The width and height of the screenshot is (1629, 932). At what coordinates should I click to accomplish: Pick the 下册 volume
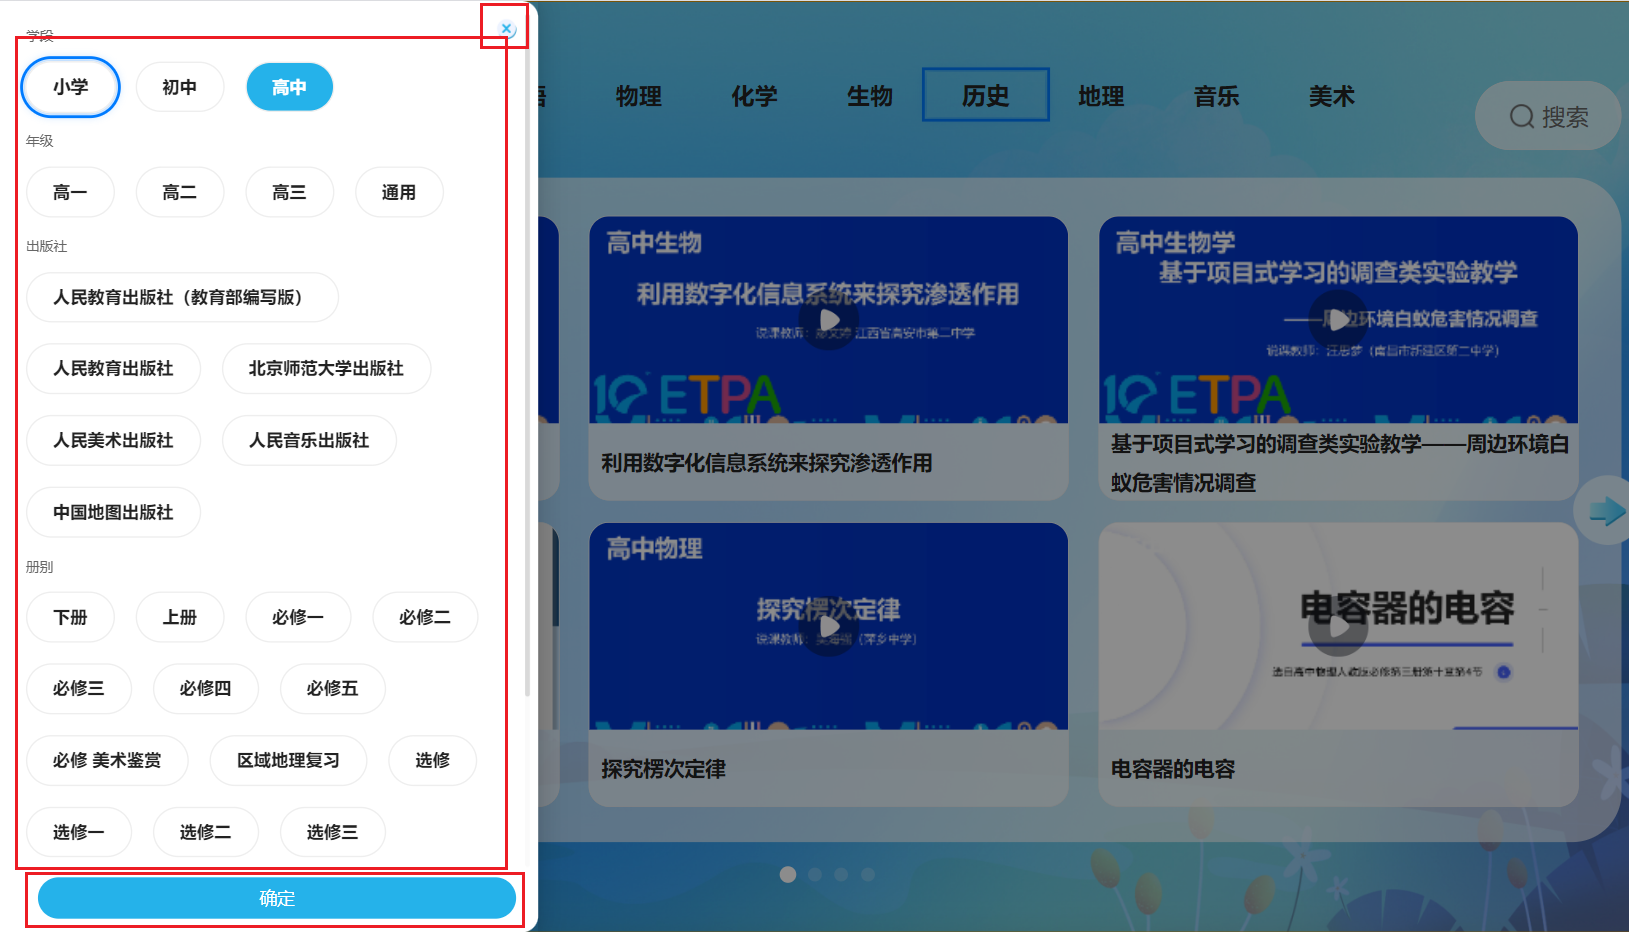[70, 617]
